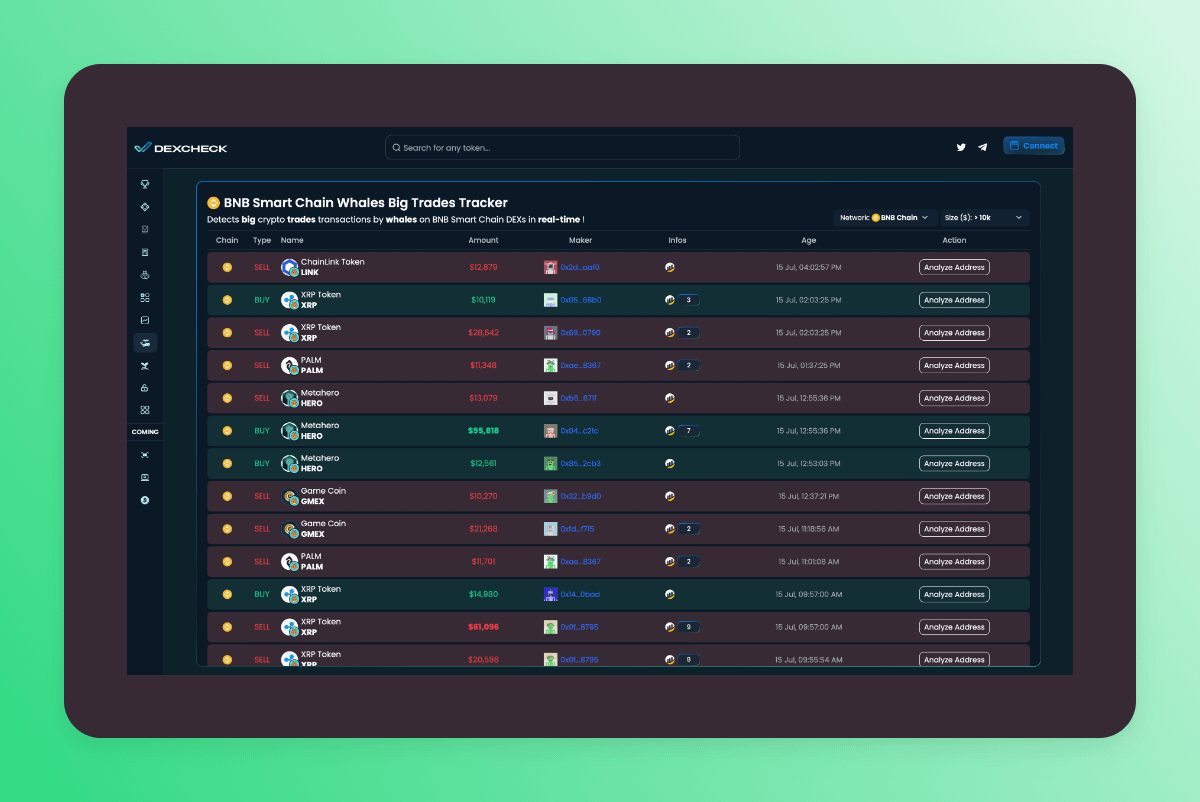Open the Size ($) filter dropdown
Screen dimensions: 1200x802
(x=984, y=217)
